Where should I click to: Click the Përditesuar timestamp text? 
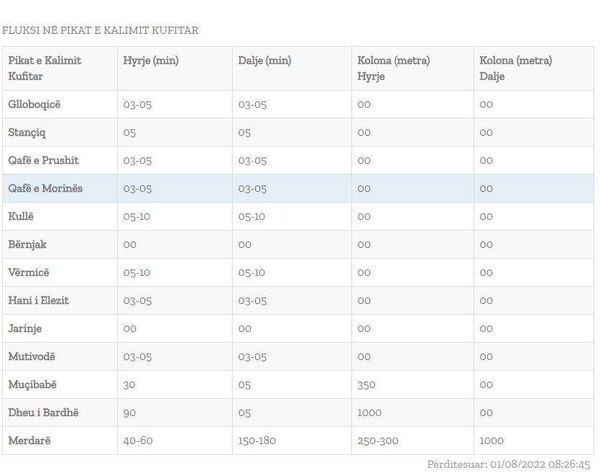point(509,465)
